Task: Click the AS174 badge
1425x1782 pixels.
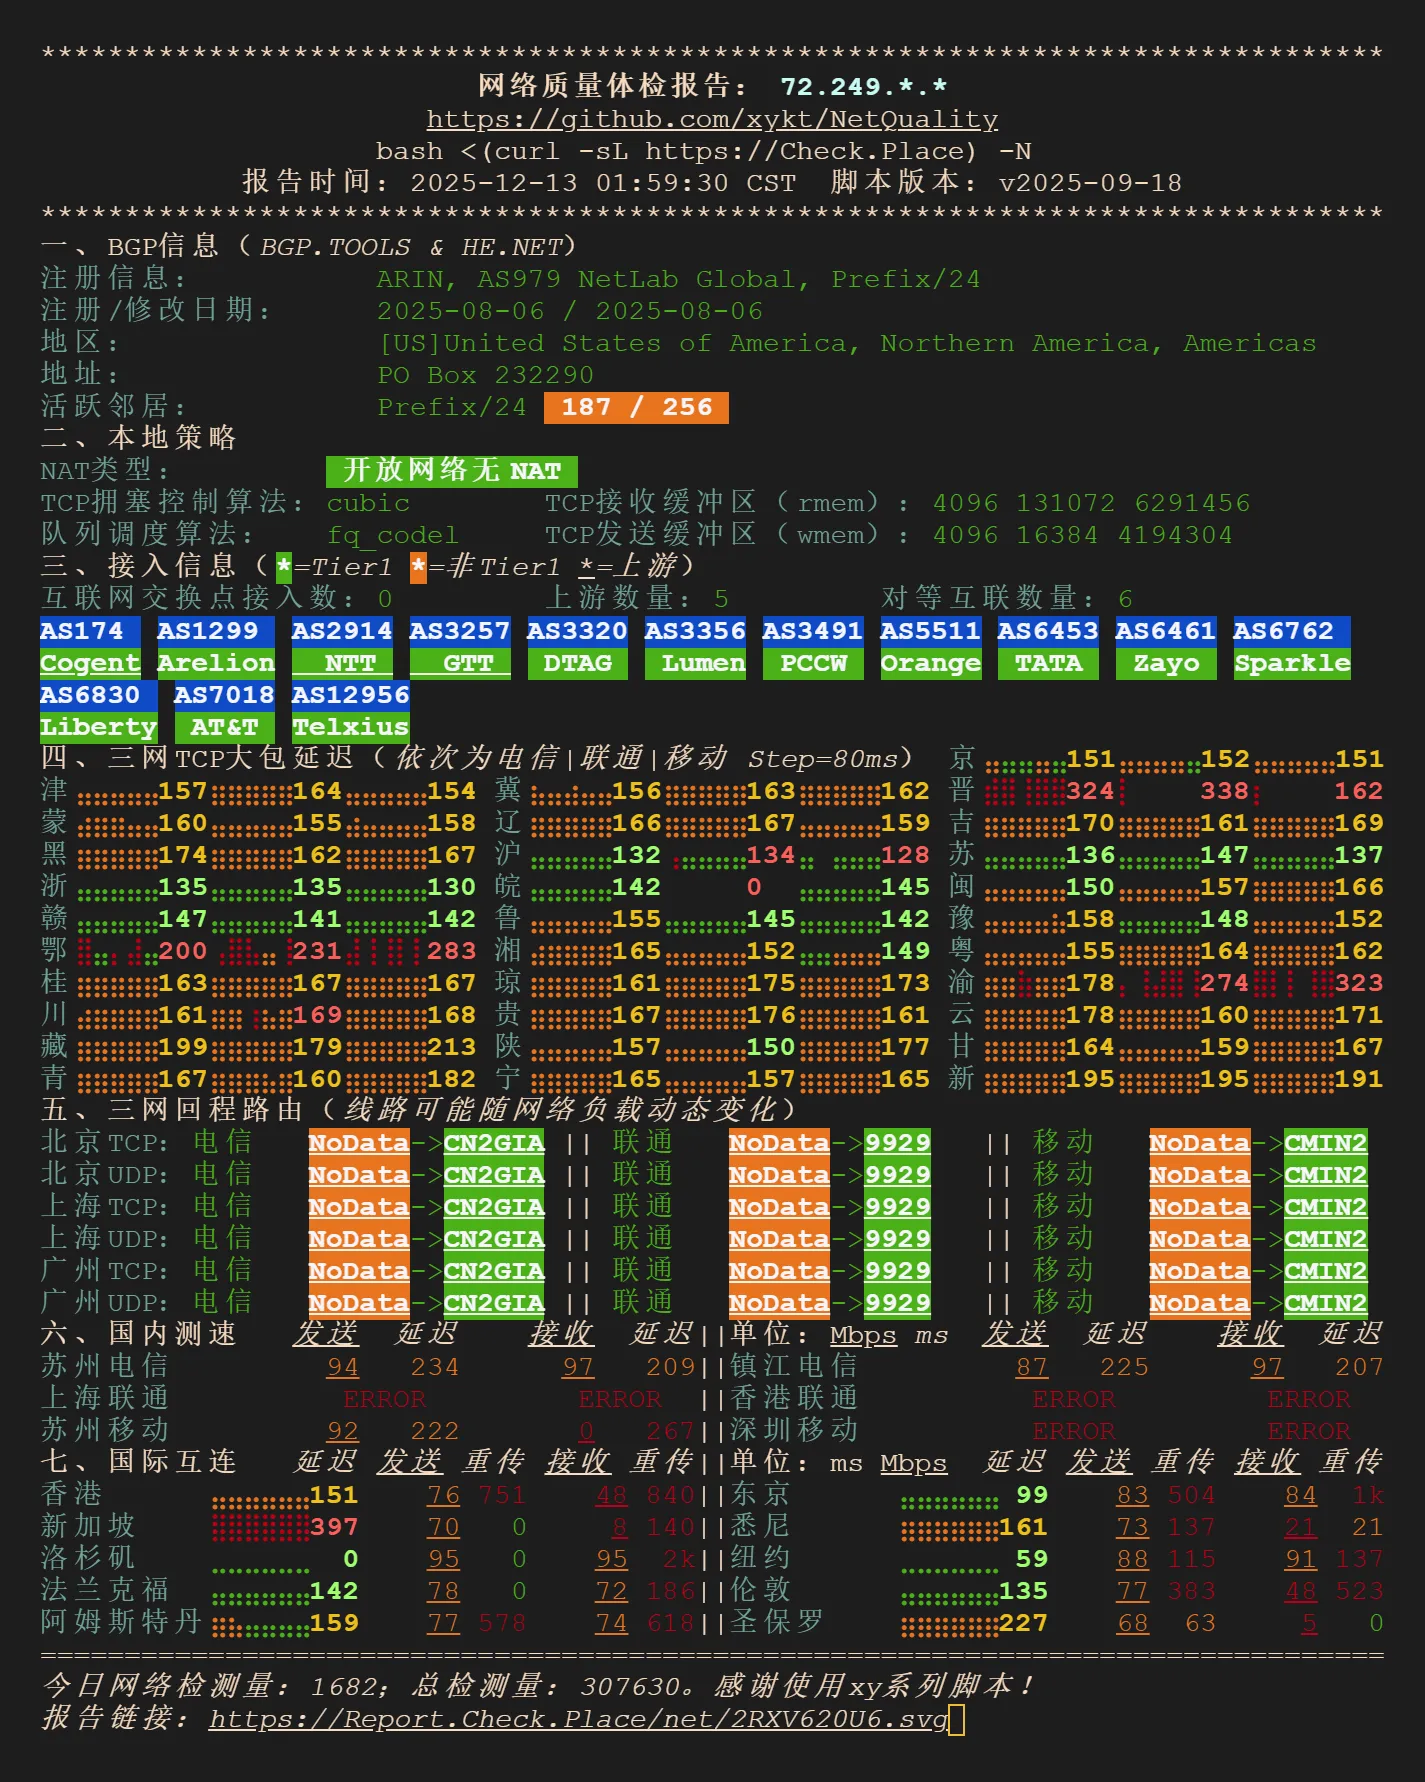Action: 81,631
